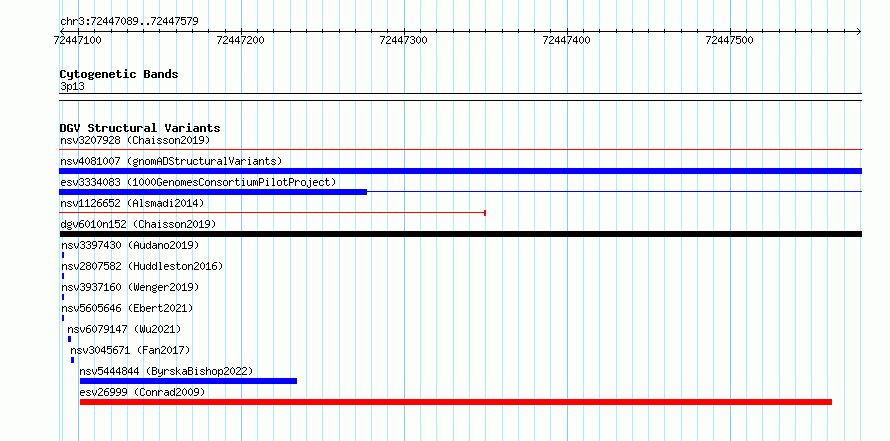
Task: Click the small blue nsv6079147 marker
Action: (x=70, y=339)
